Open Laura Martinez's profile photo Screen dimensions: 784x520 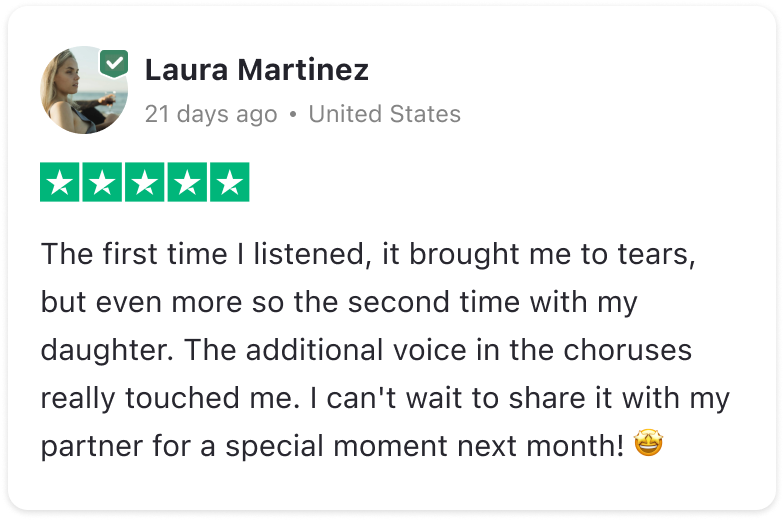82,92
